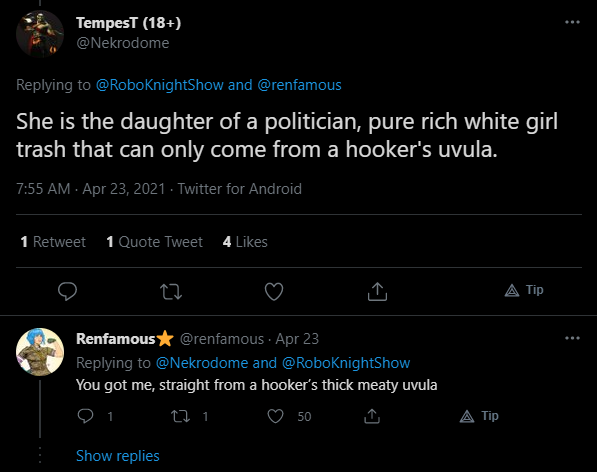
Task: Open more options for Renfamous's reply
Action: coord(572,338)
